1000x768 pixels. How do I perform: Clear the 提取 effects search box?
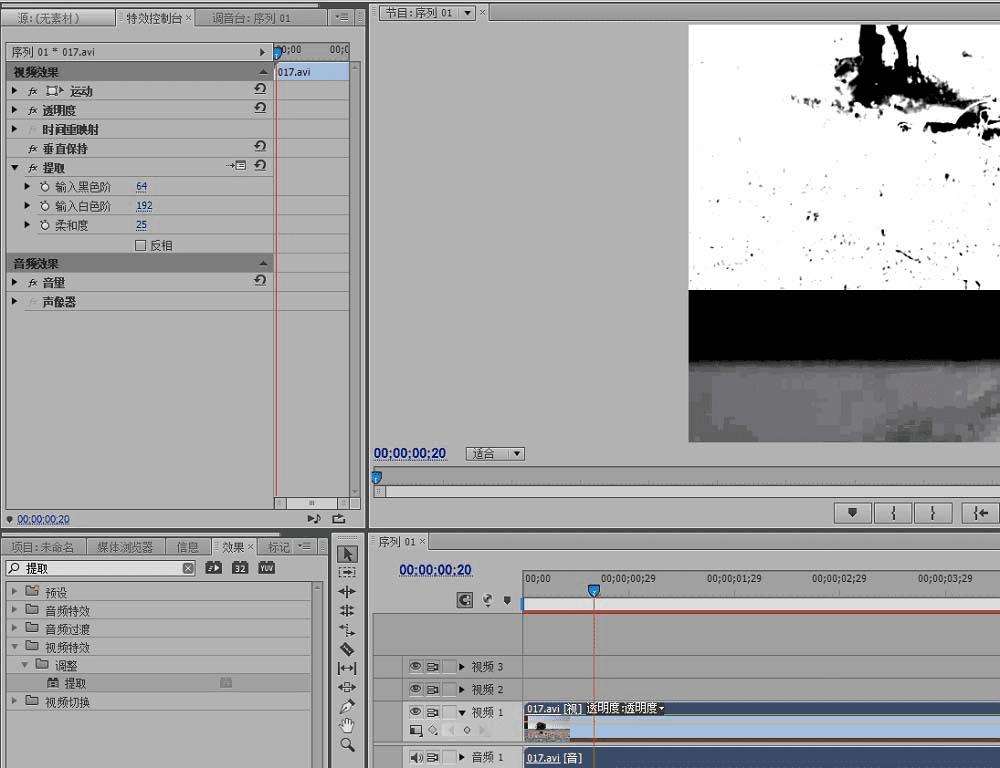point(188,568)
